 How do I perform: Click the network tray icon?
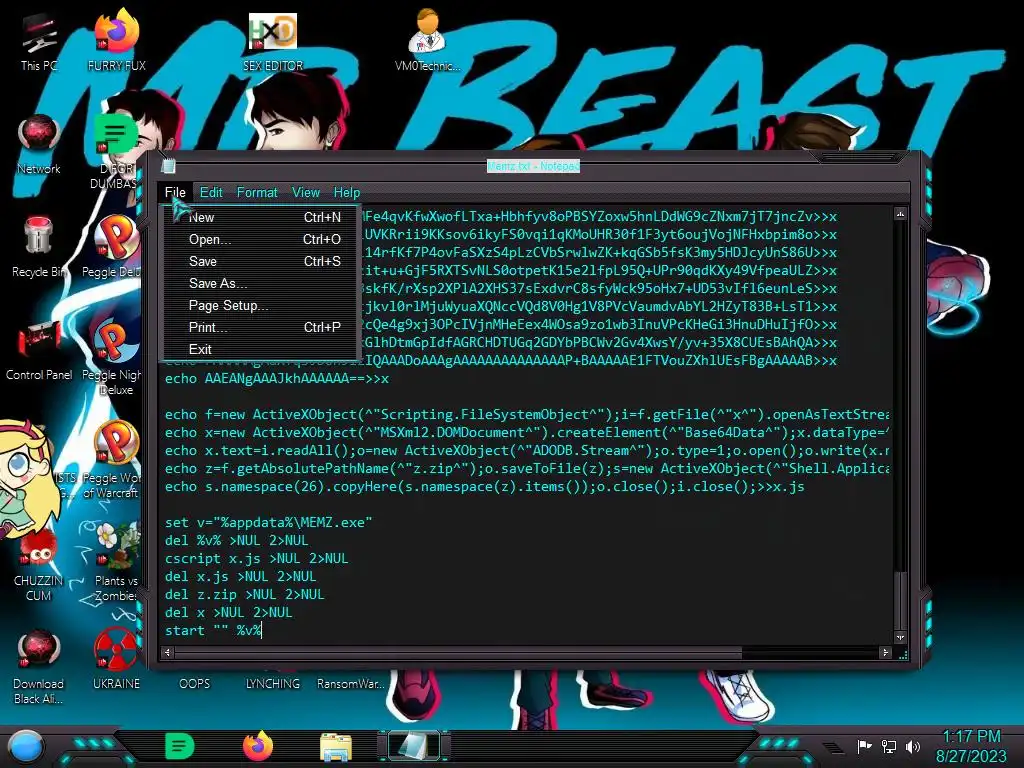tap(889, 746)
